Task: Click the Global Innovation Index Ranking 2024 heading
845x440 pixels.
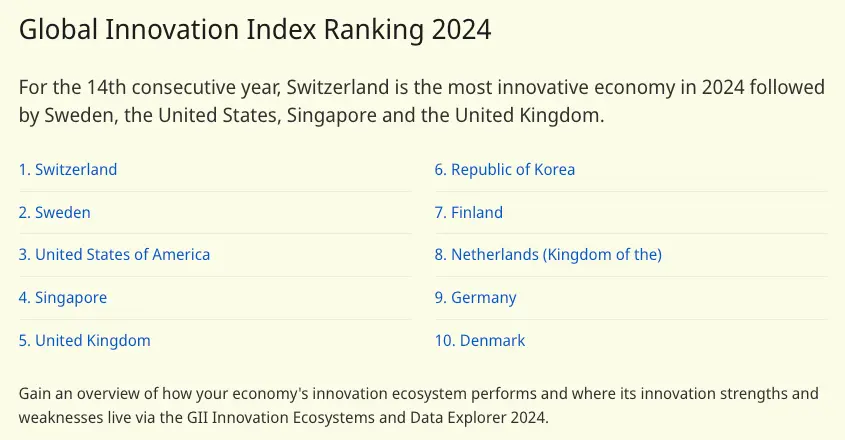Action: pos(255,29)
